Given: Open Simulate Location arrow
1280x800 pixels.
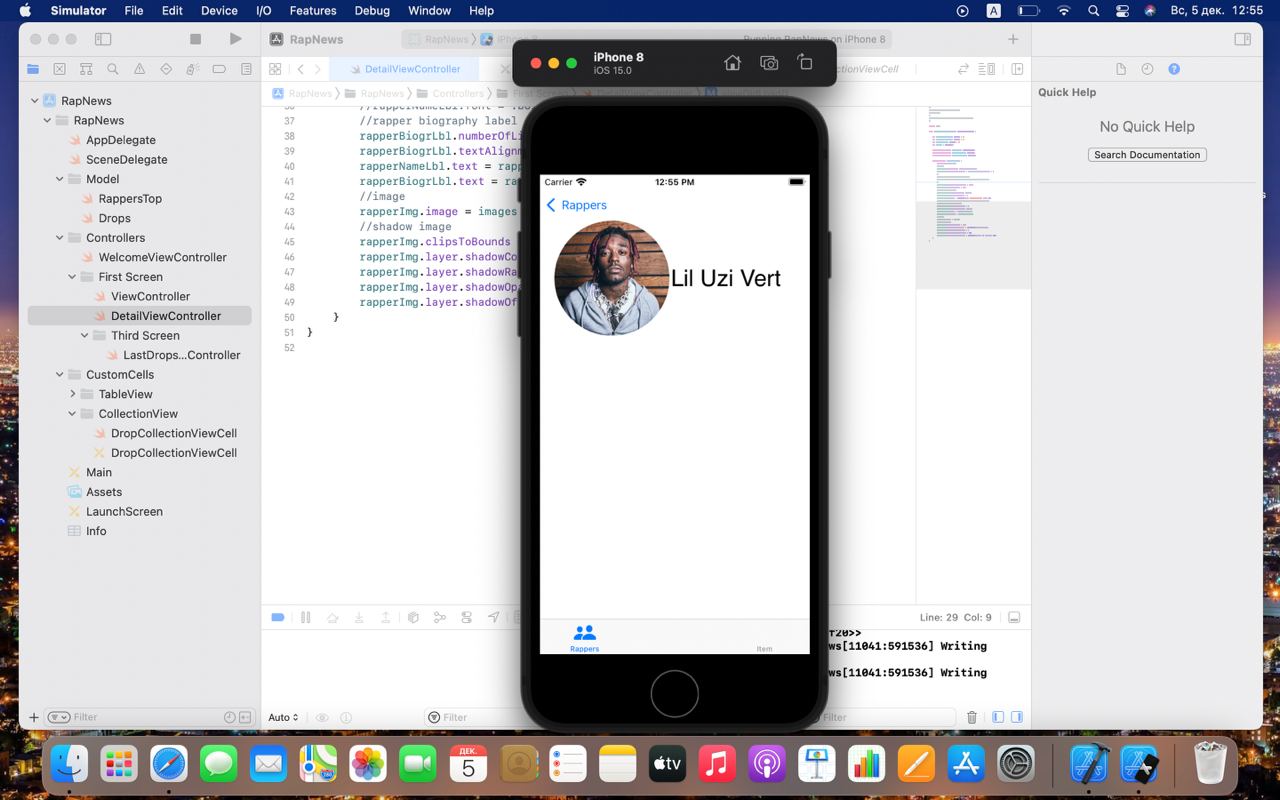Looking at the screenshot, I should click(x=493, y=617).
